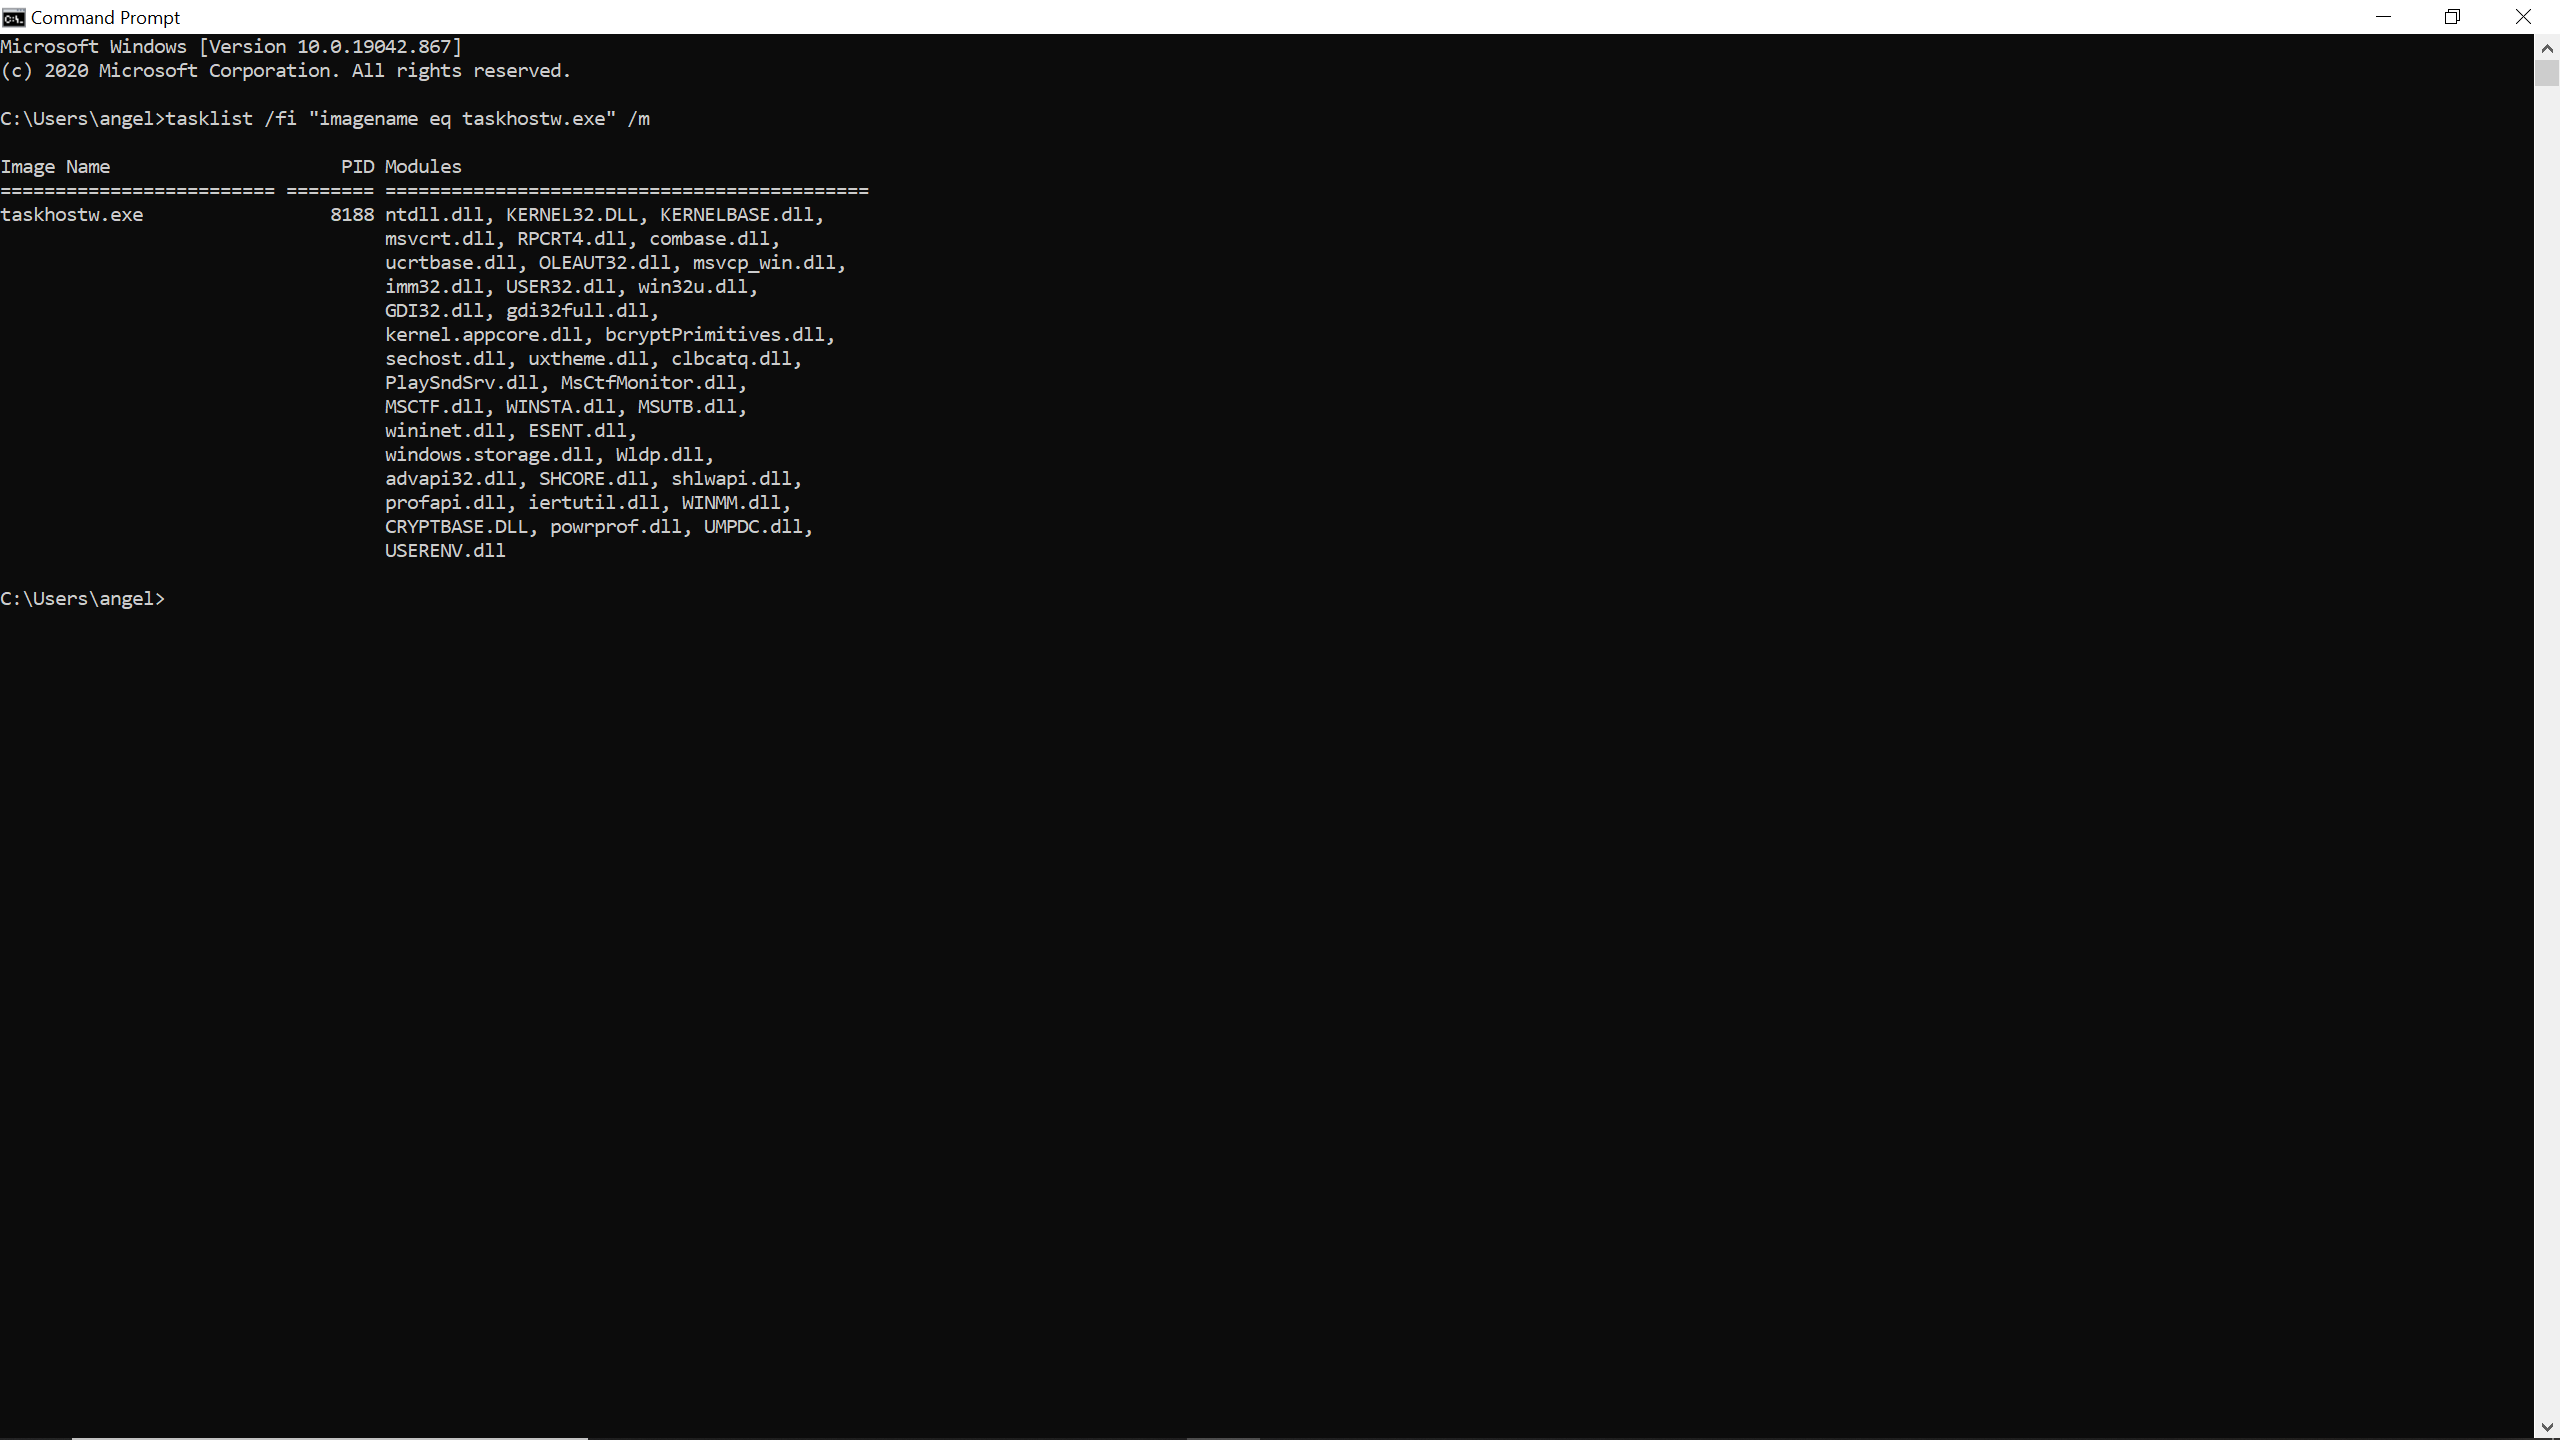Minimize the Command Prompt window

2383,17
